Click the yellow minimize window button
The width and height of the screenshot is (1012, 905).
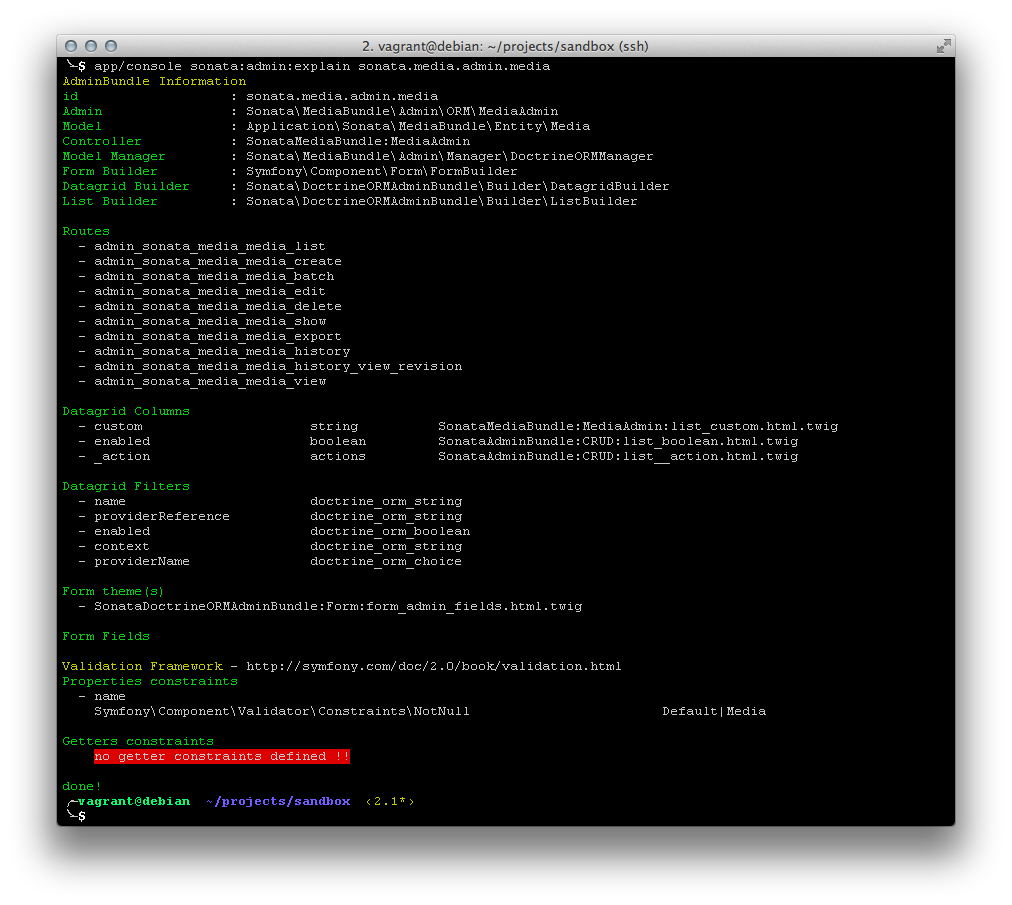tap(91, 46)
